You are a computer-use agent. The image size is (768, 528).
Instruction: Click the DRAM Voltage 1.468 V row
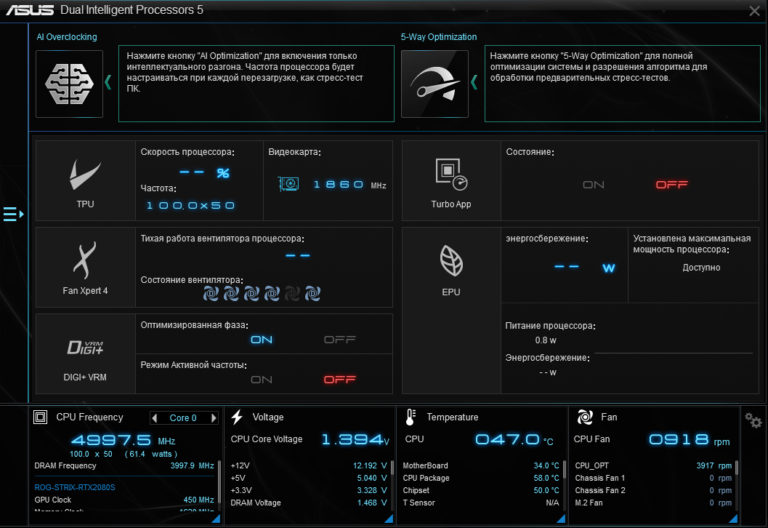pyautogui.click(x=309, y=503)
